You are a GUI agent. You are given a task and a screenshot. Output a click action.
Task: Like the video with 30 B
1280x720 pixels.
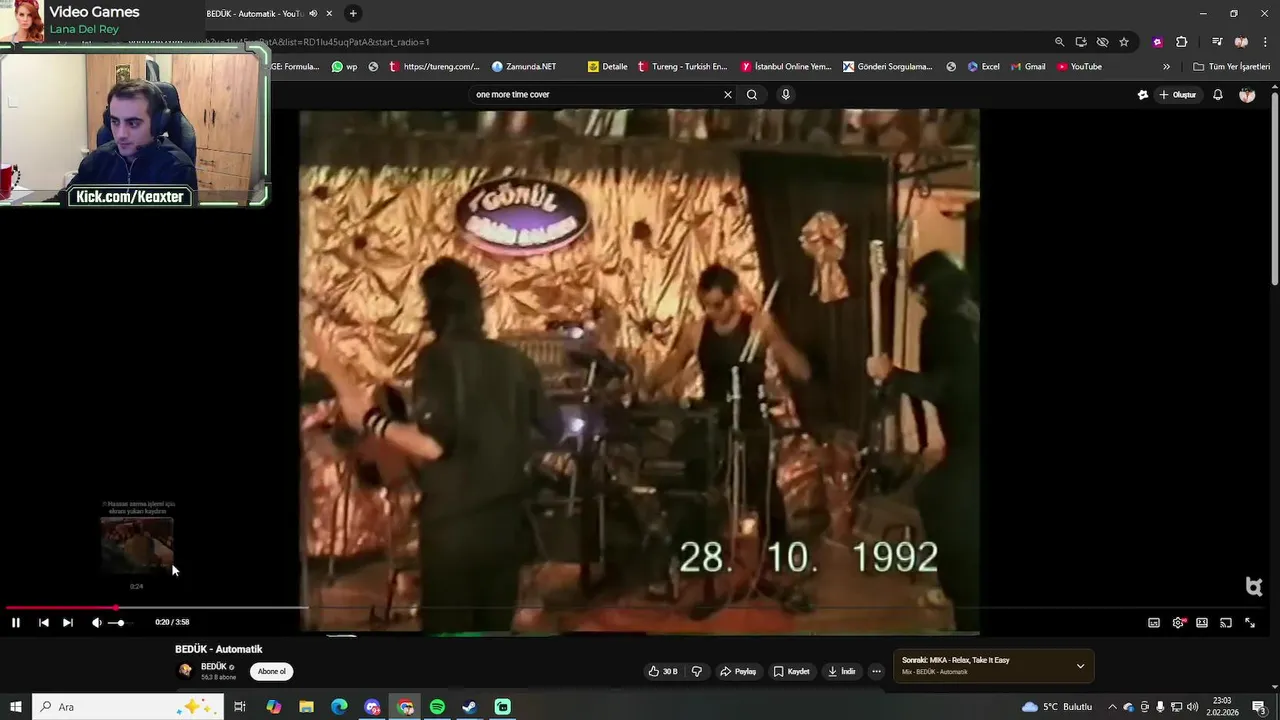(x=662, y=671)
